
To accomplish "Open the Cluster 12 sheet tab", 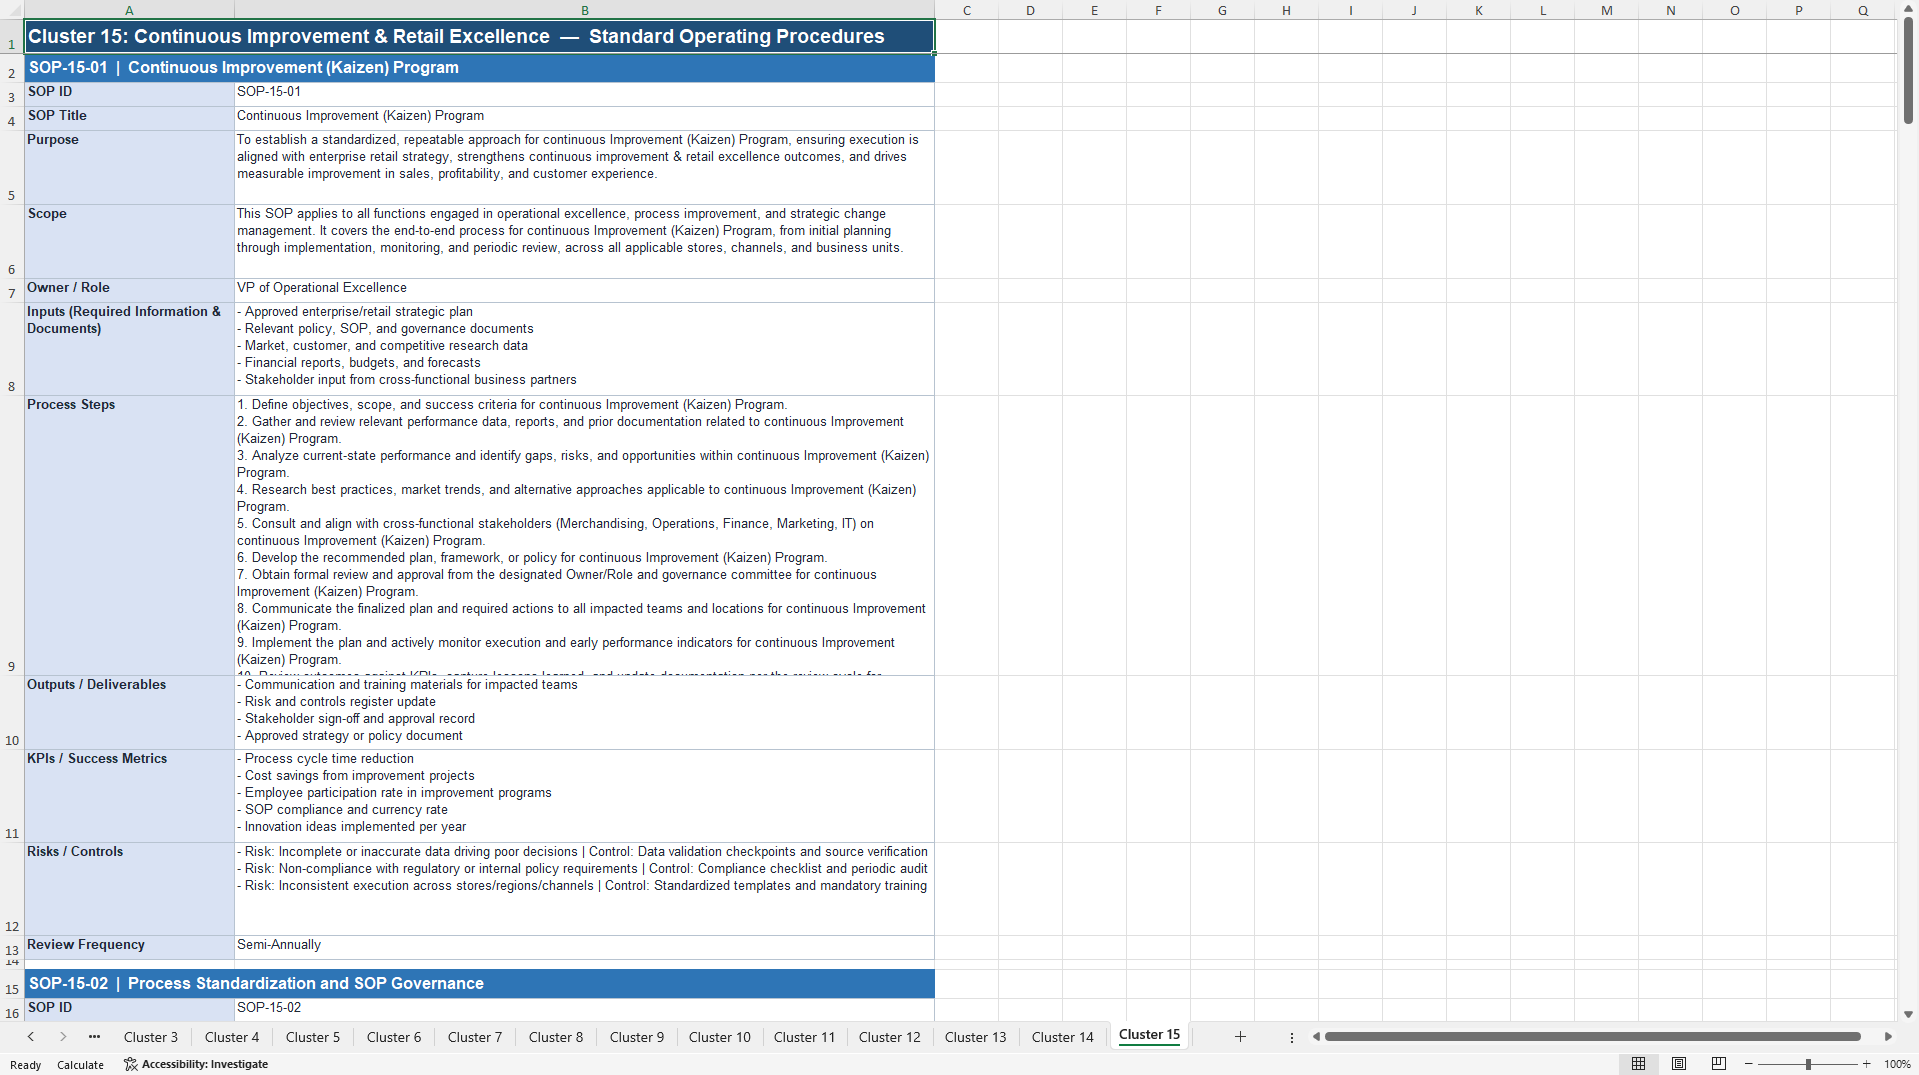I will [x=890, y=1037].
